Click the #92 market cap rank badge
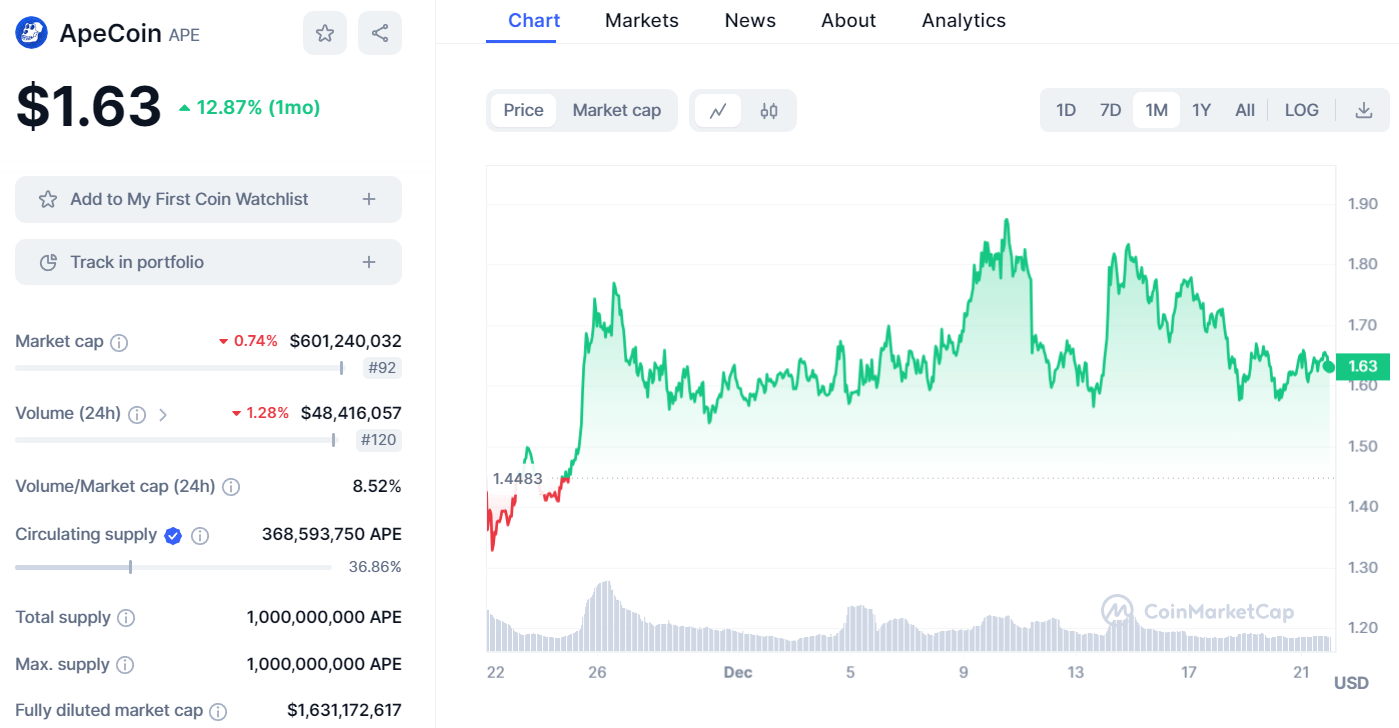 (382, 368)
